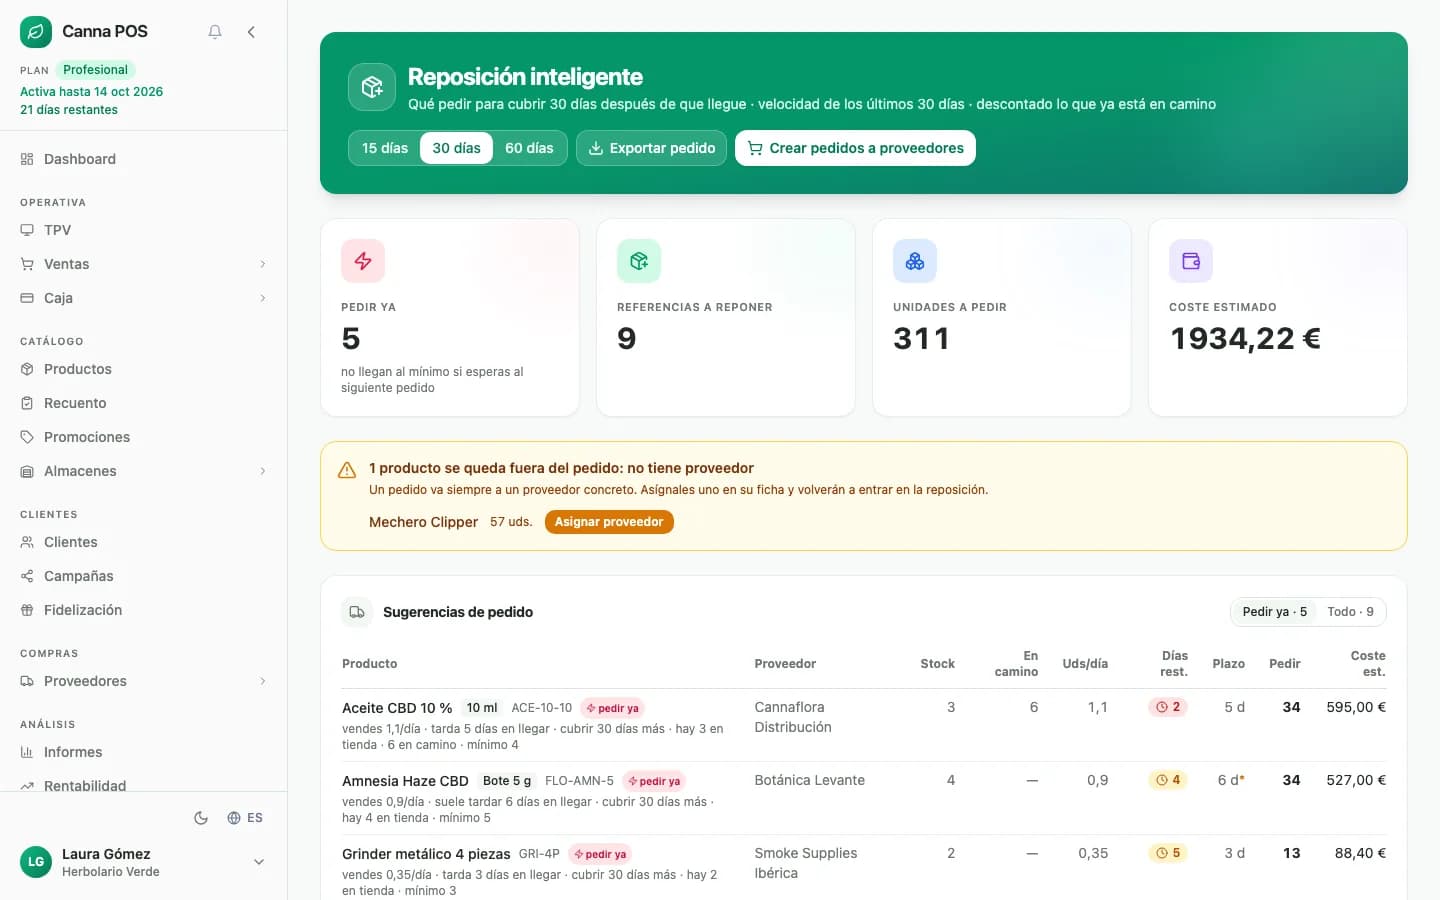The image size is (1440, 900).
Task: Expand the Almacenes submenu
Action: click(144, 471)
